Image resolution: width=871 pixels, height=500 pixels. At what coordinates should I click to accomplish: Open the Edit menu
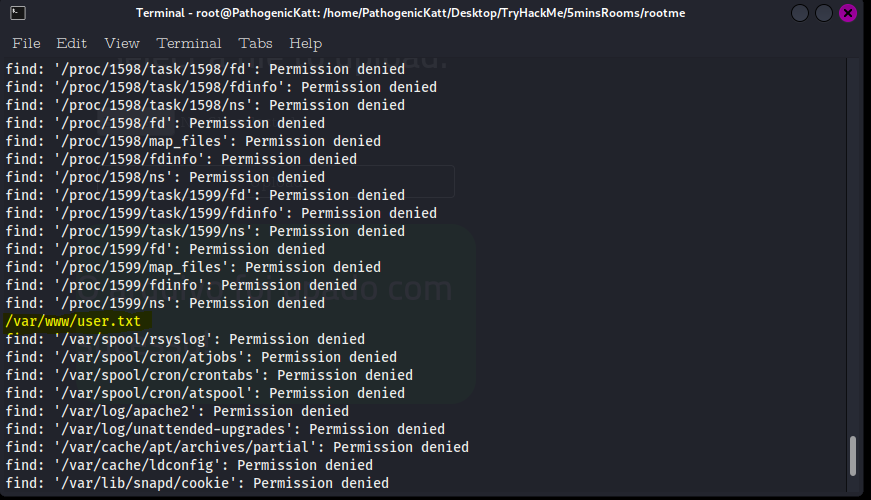(x=71, y=43)
